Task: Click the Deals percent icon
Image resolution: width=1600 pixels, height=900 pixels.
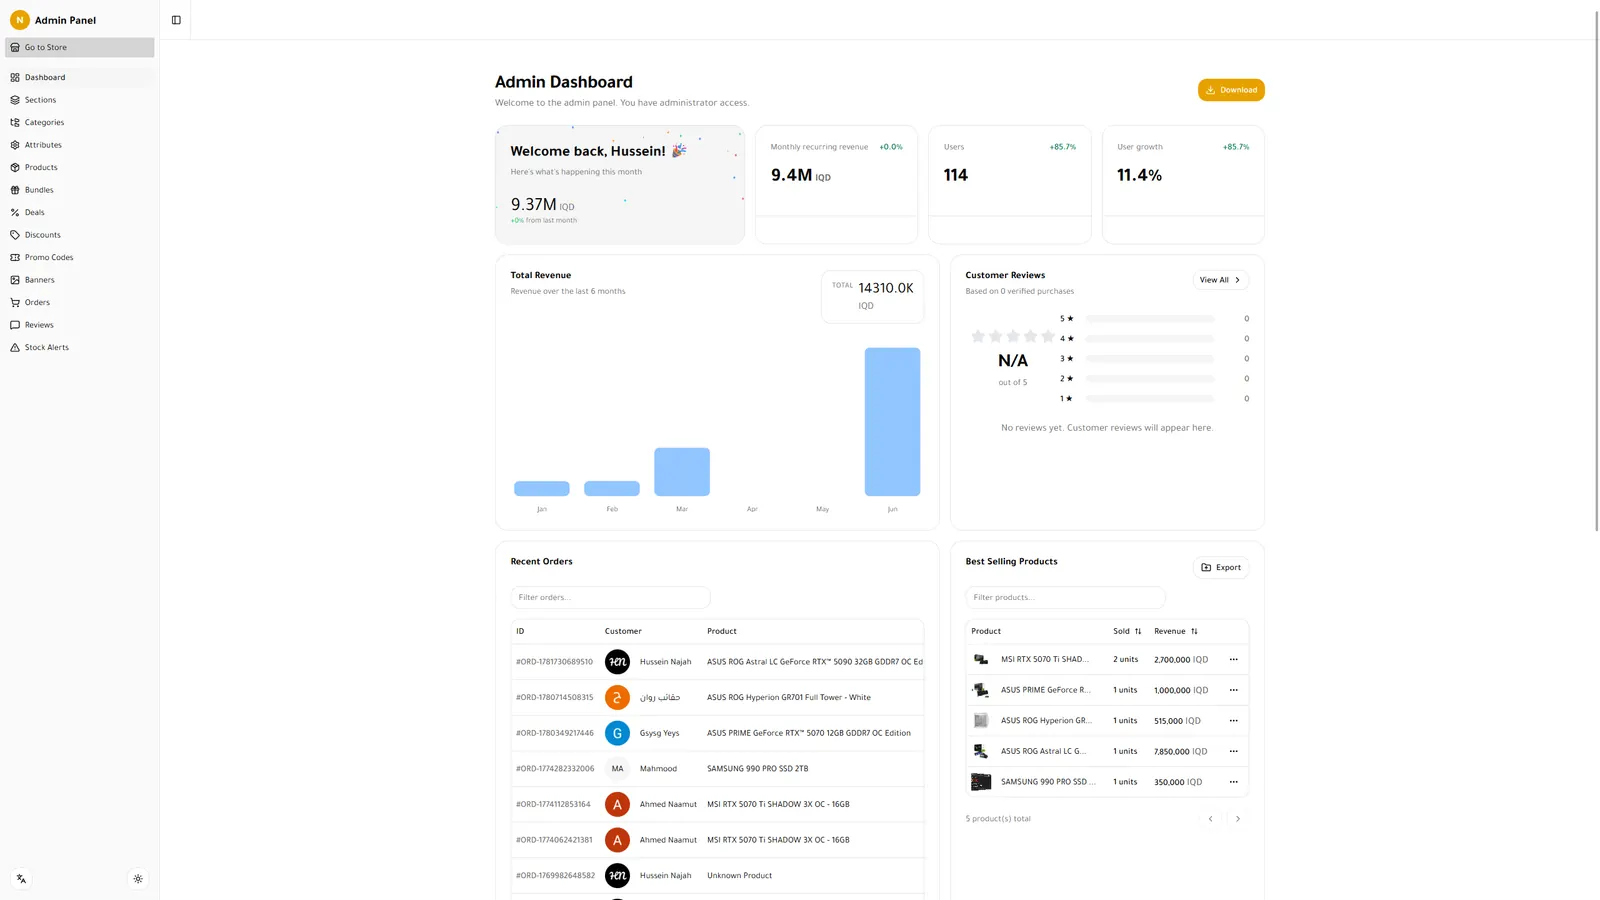Action: coord(15,212)
